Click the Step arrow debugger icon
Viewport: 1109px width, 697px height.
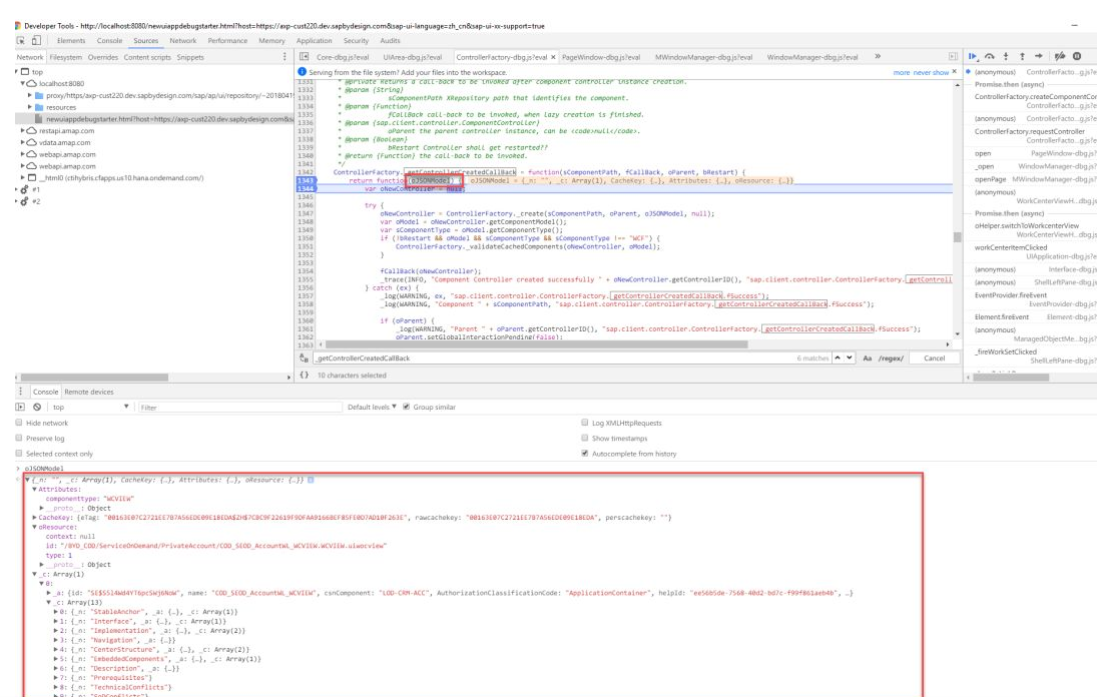pyautogui.click(x=1038, y=56)
